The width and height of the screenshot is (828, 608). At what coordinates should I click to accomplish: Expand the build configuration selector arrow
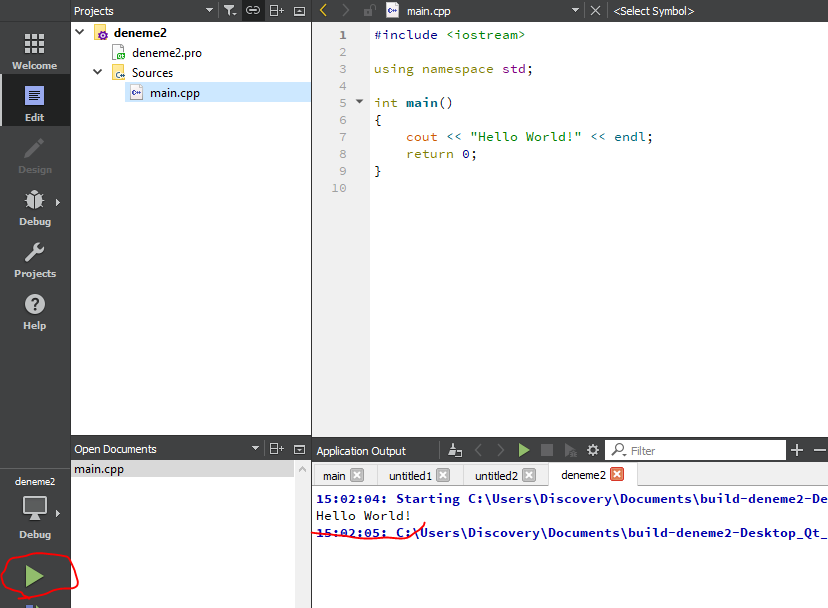coord(58,513)
